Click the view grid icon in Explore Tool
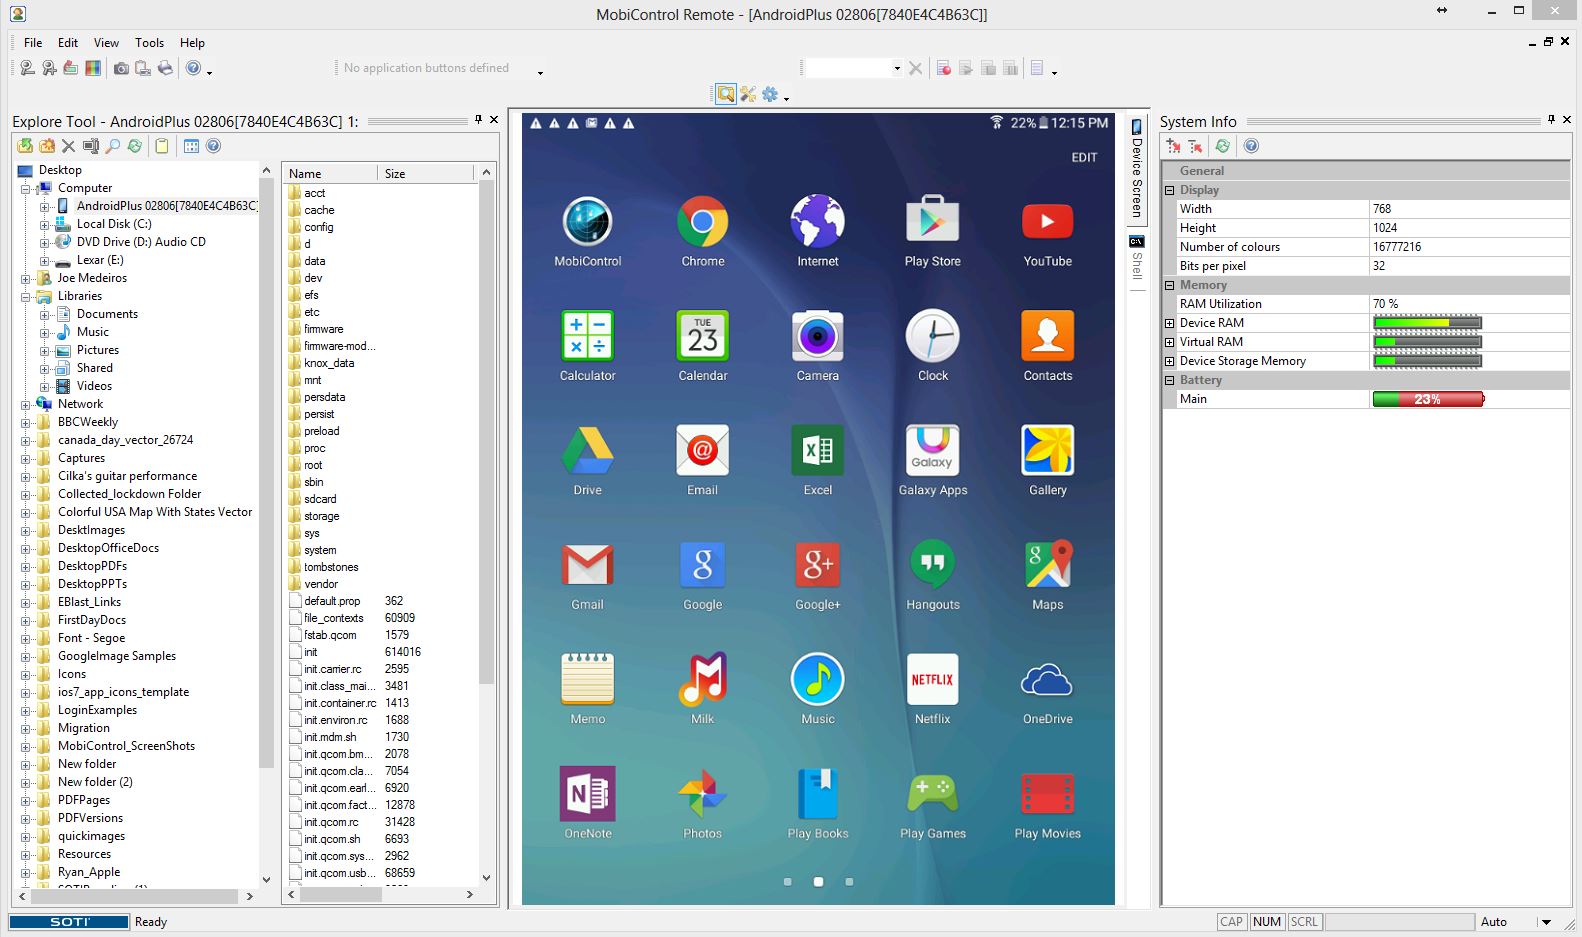The width and height of the screenshot is (1582, 937). (x=191, y=146)
